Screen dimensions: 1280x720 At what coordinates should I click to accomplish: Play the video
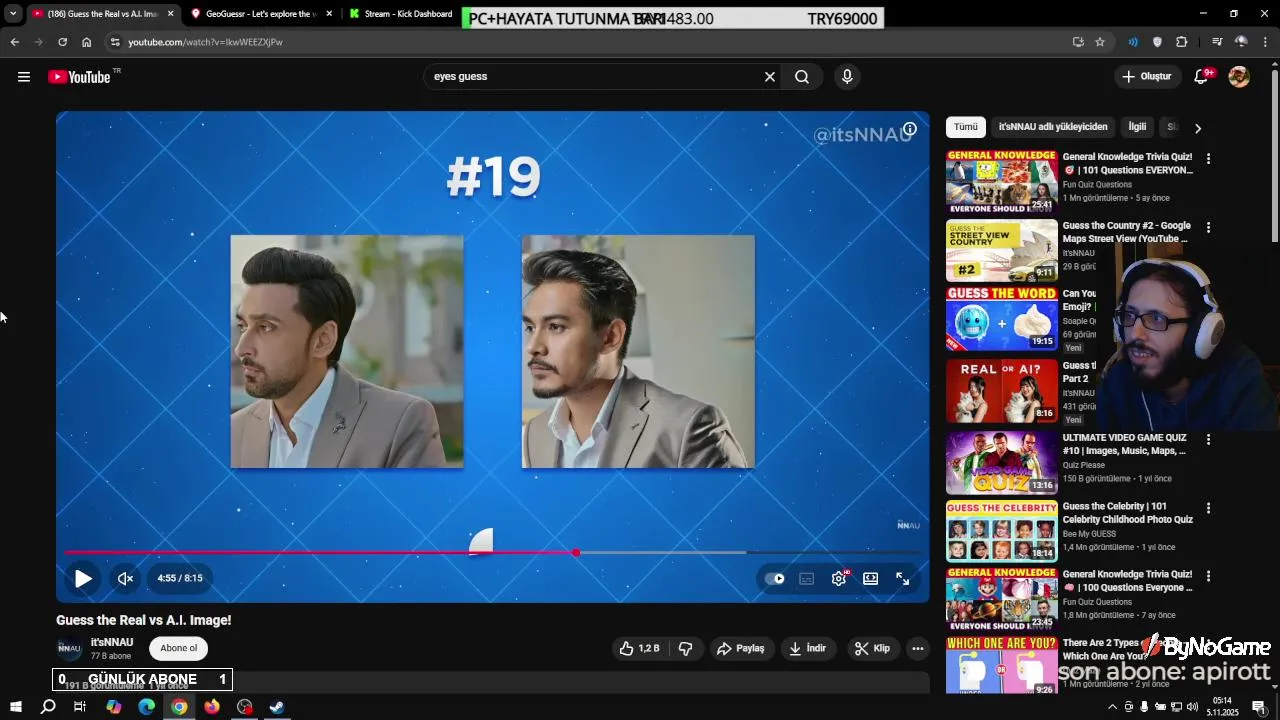pyautogui.click(x=83, y=578)
